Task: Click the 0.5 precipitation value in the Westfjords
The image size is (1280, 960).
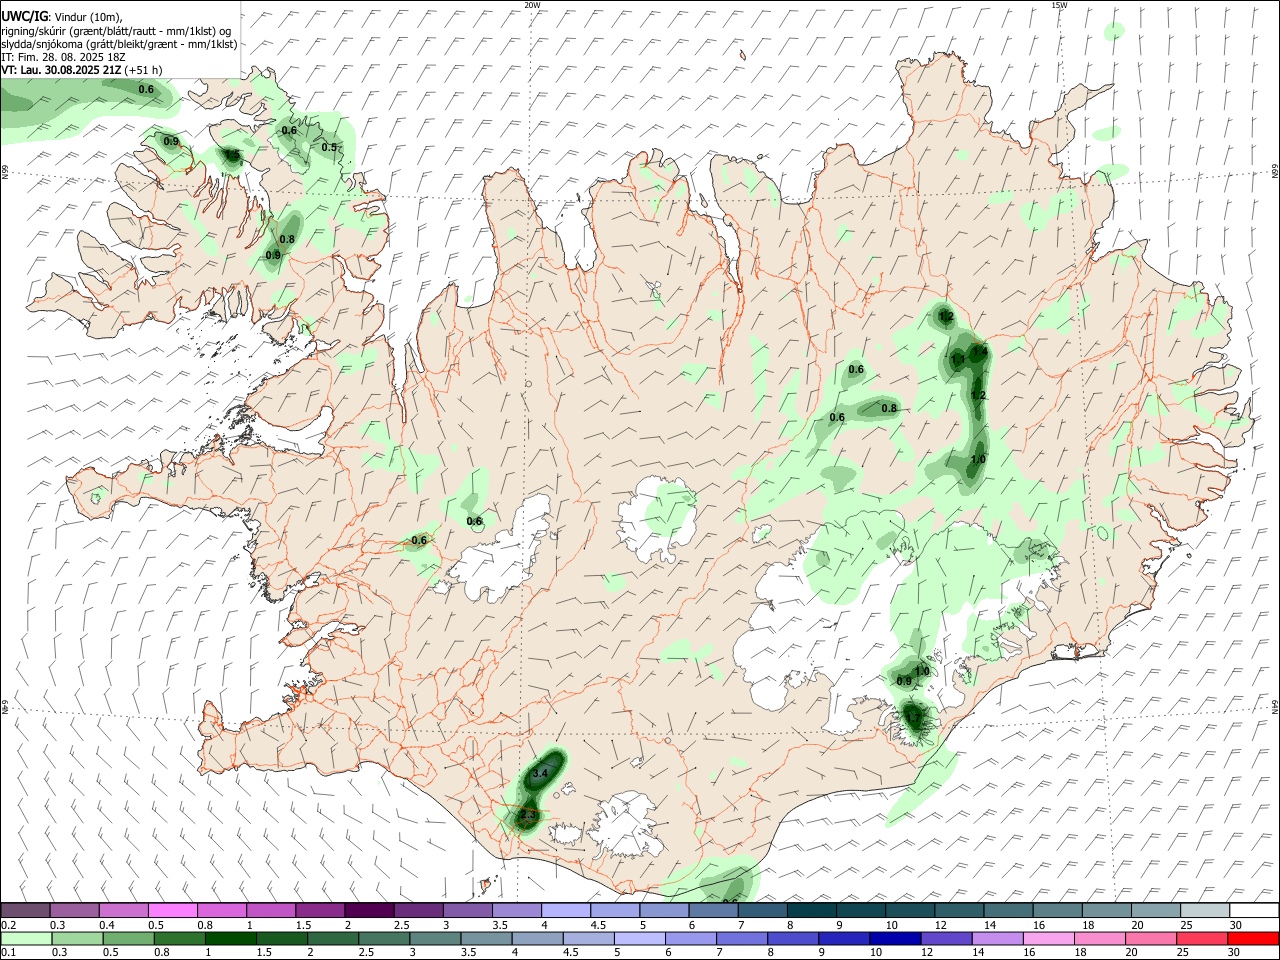Action: pyautogui.click(x=329, y=148)
